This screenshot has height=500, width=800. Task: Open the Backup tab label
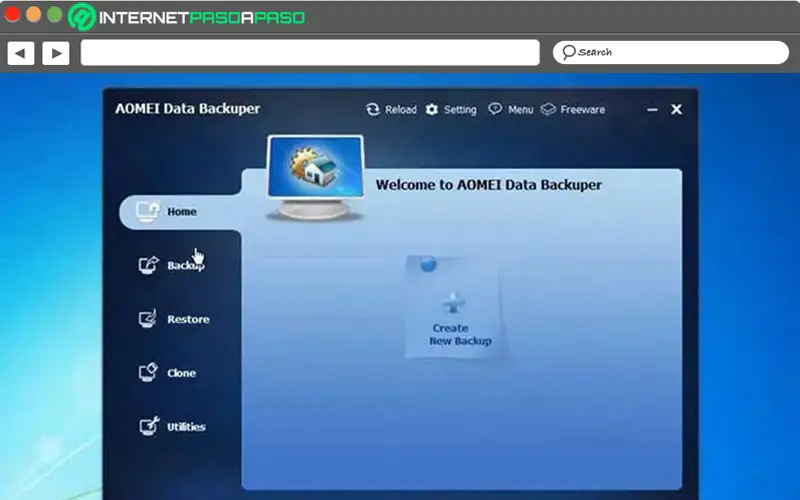186,265
